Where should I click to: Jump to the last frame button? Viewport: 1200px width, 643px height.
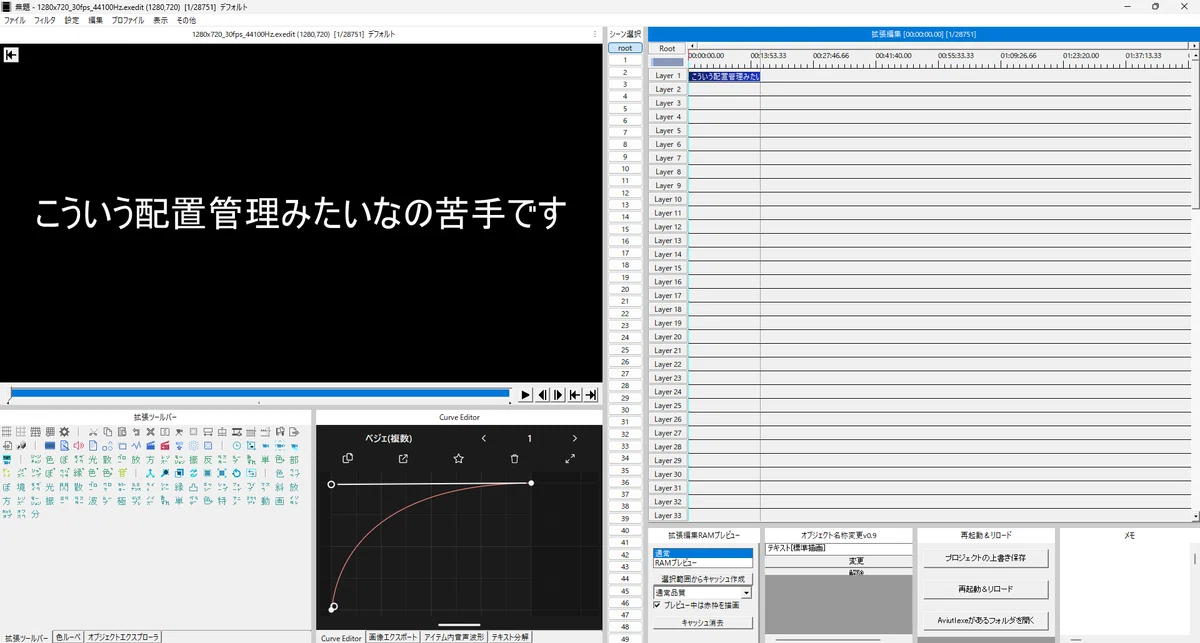tap(591, 395)
